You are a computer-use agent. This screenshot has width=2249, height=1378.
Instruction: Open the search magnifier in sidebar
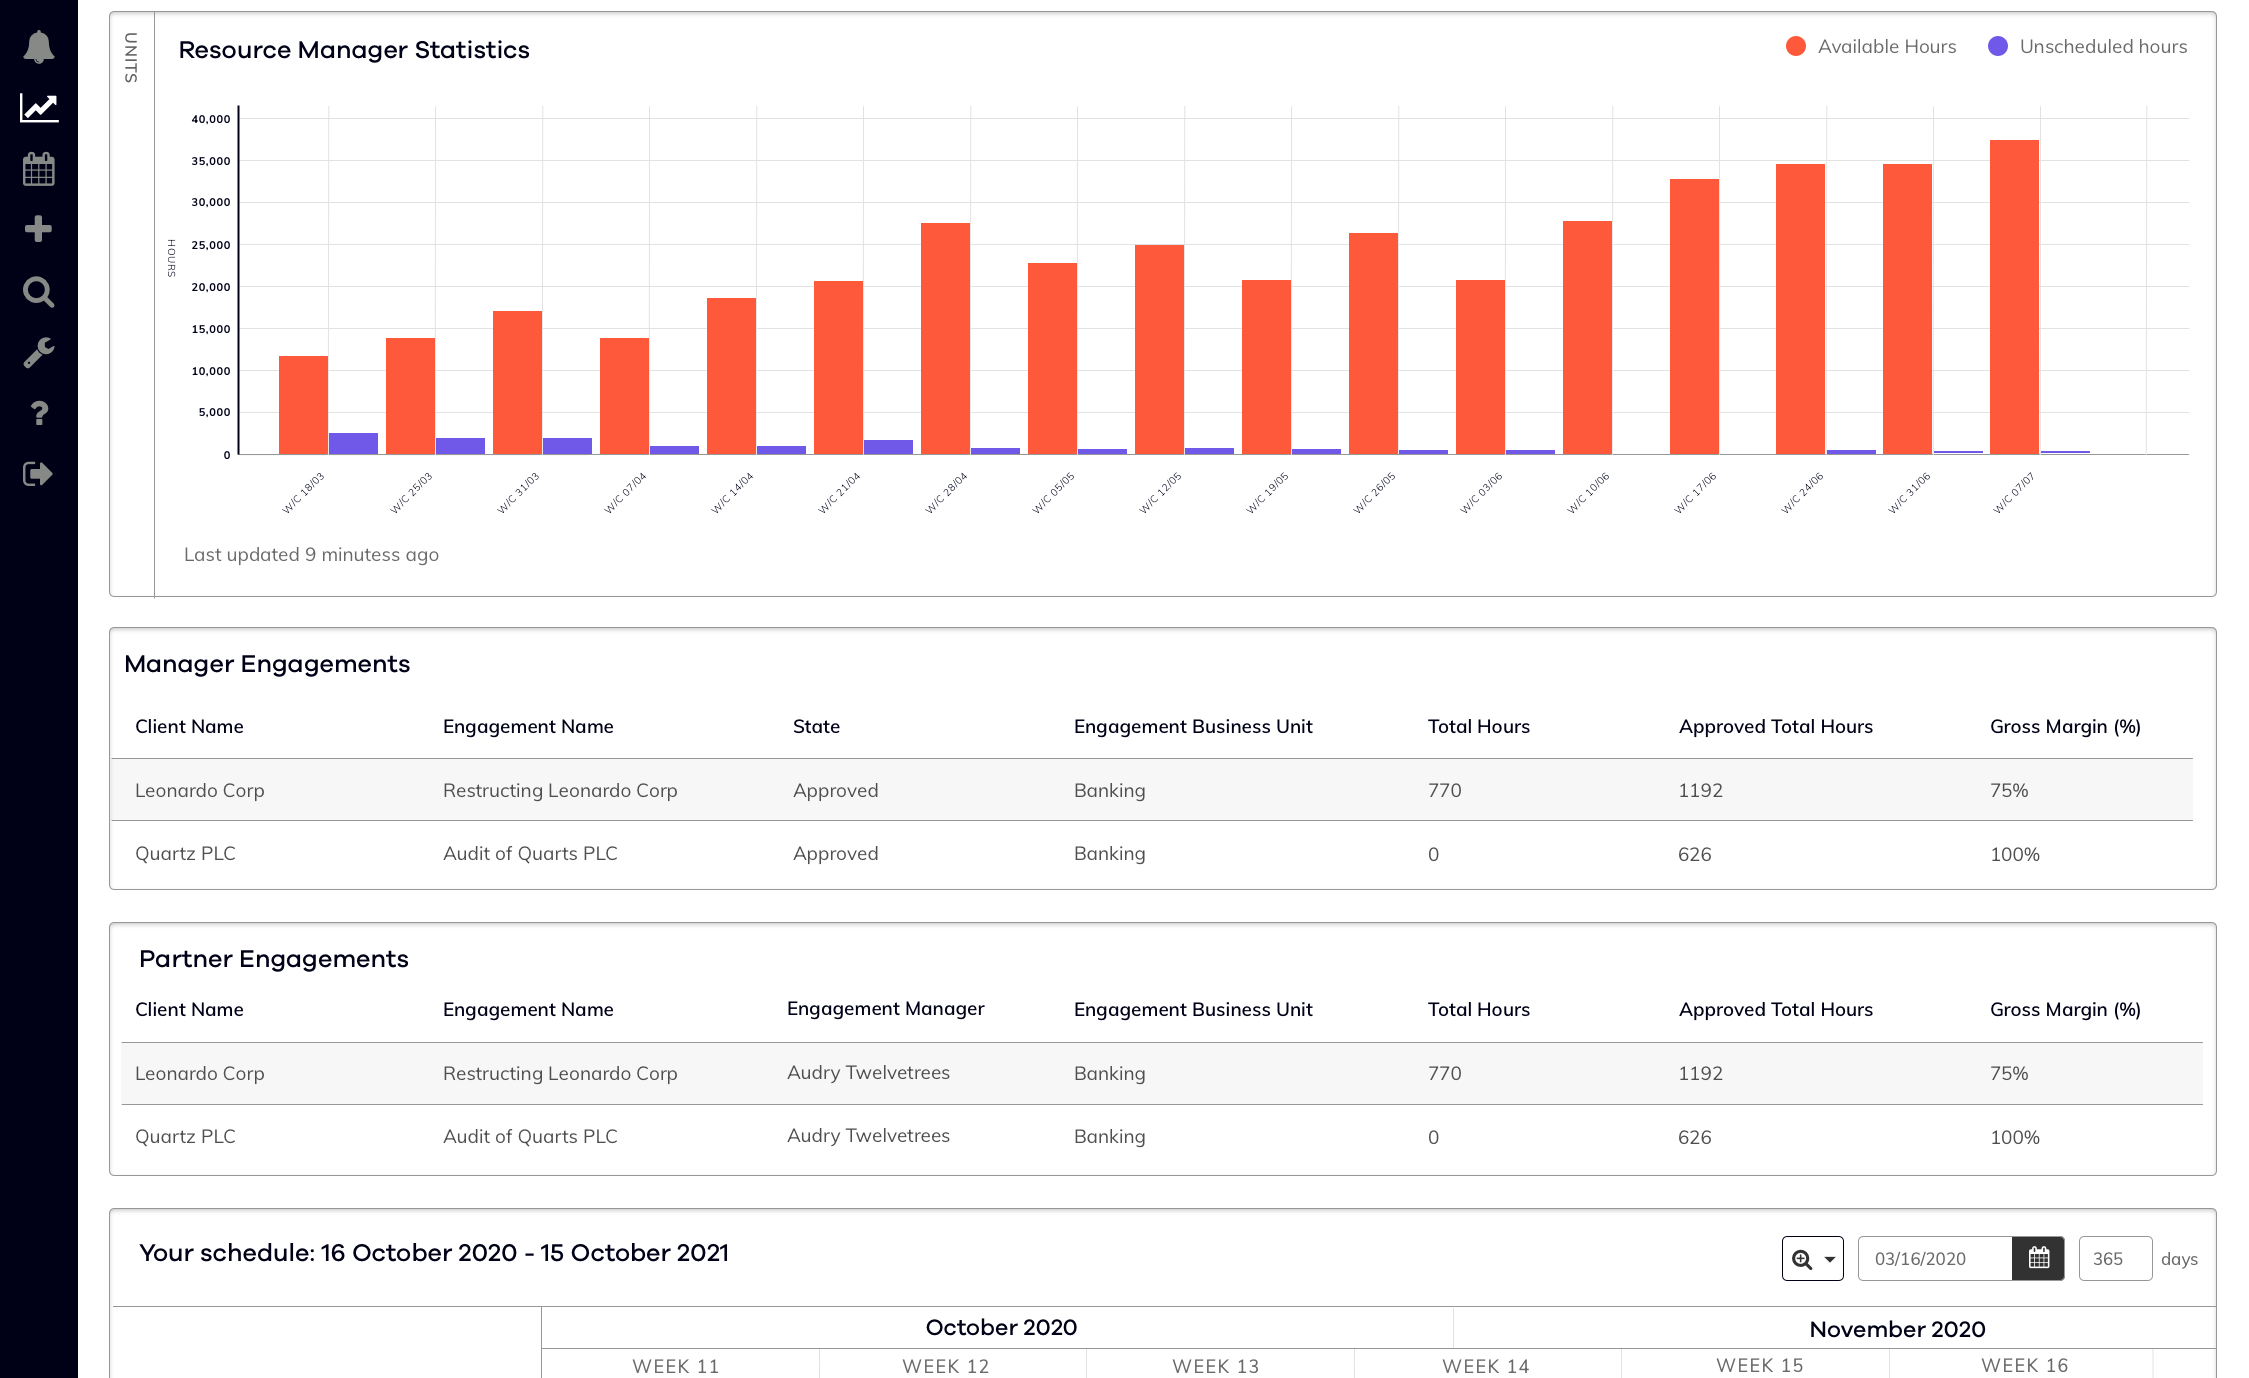[x=38, y=292]
